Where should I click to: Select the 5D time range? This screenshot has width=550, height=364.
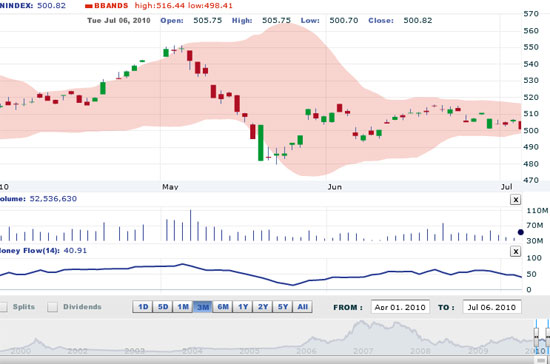(x=163, y=307)
